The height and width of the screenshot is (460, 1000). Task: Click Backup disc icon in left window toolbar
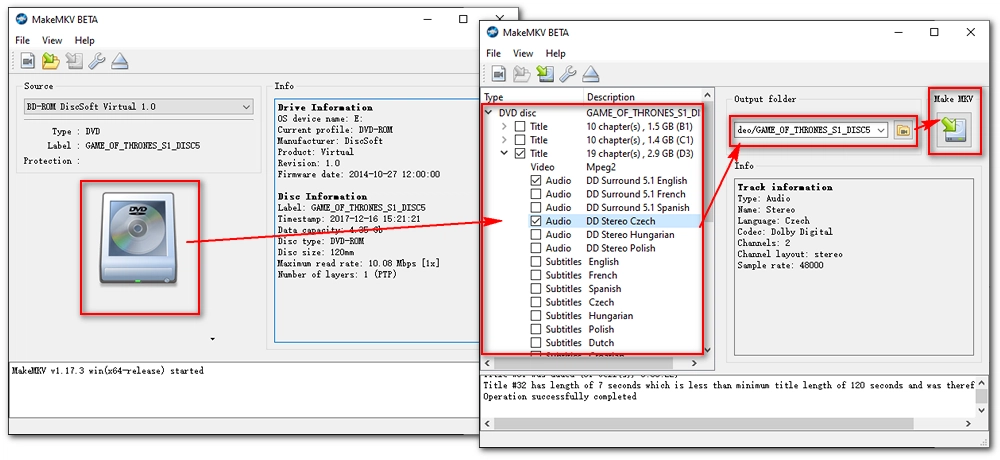coord(75,61)
